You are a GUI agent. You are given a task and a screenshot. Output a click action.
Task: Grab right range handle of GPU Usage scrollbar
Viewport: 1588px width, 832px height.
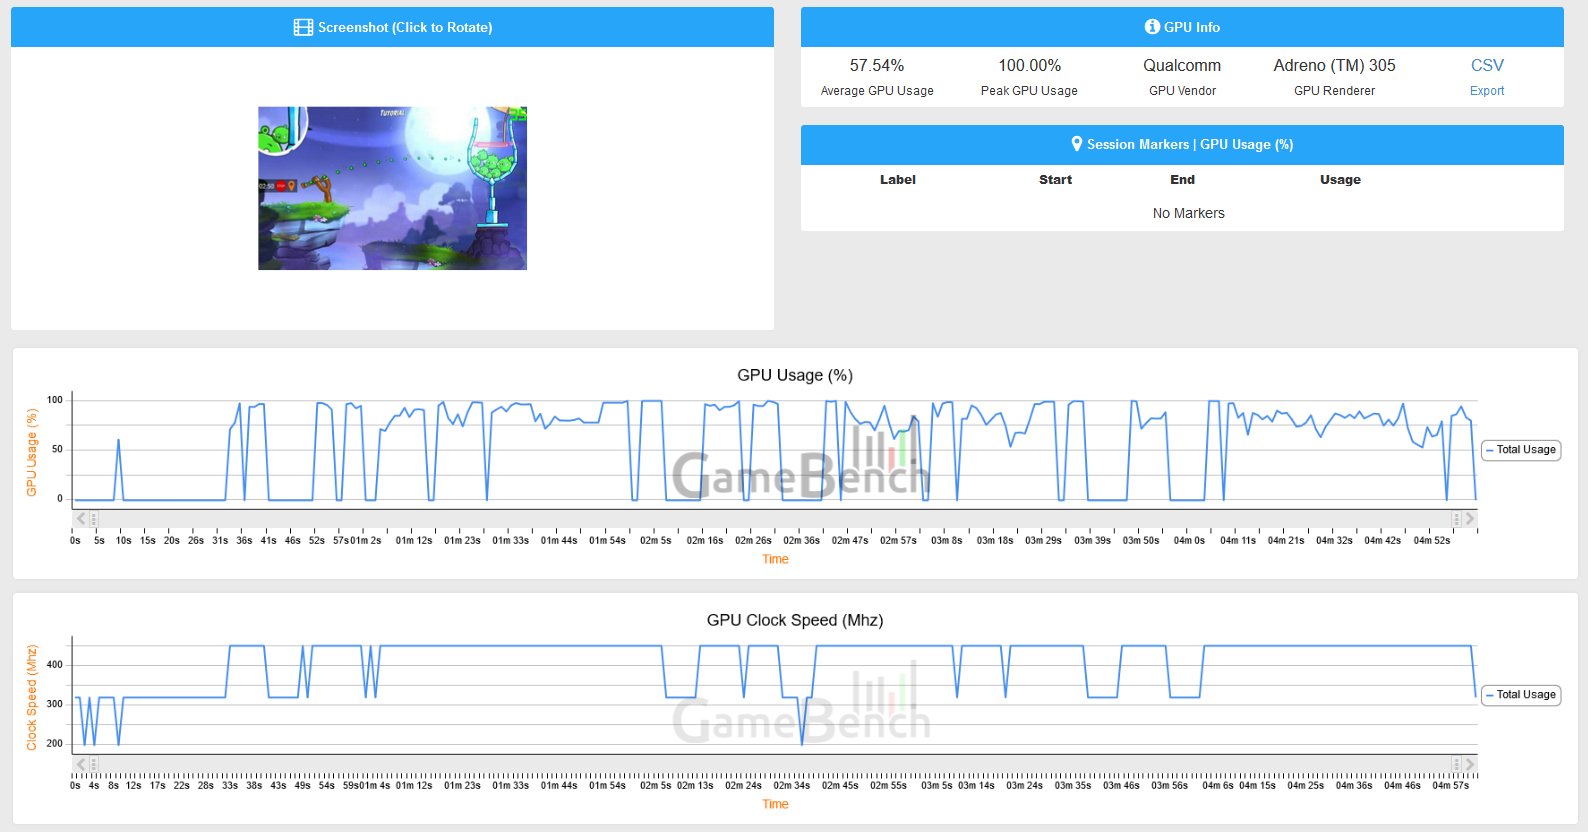pos(1457,519)
